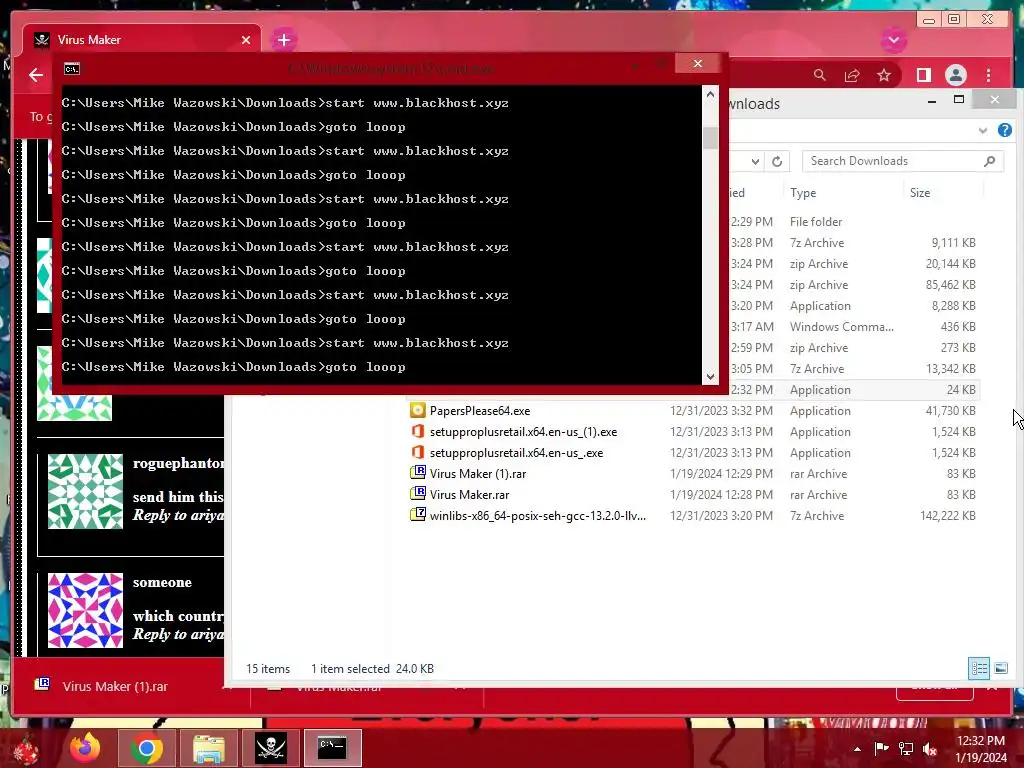1024x768 pixels.
Task: Click the search magnifier in Explorer
Action: (x=989, y=161)
